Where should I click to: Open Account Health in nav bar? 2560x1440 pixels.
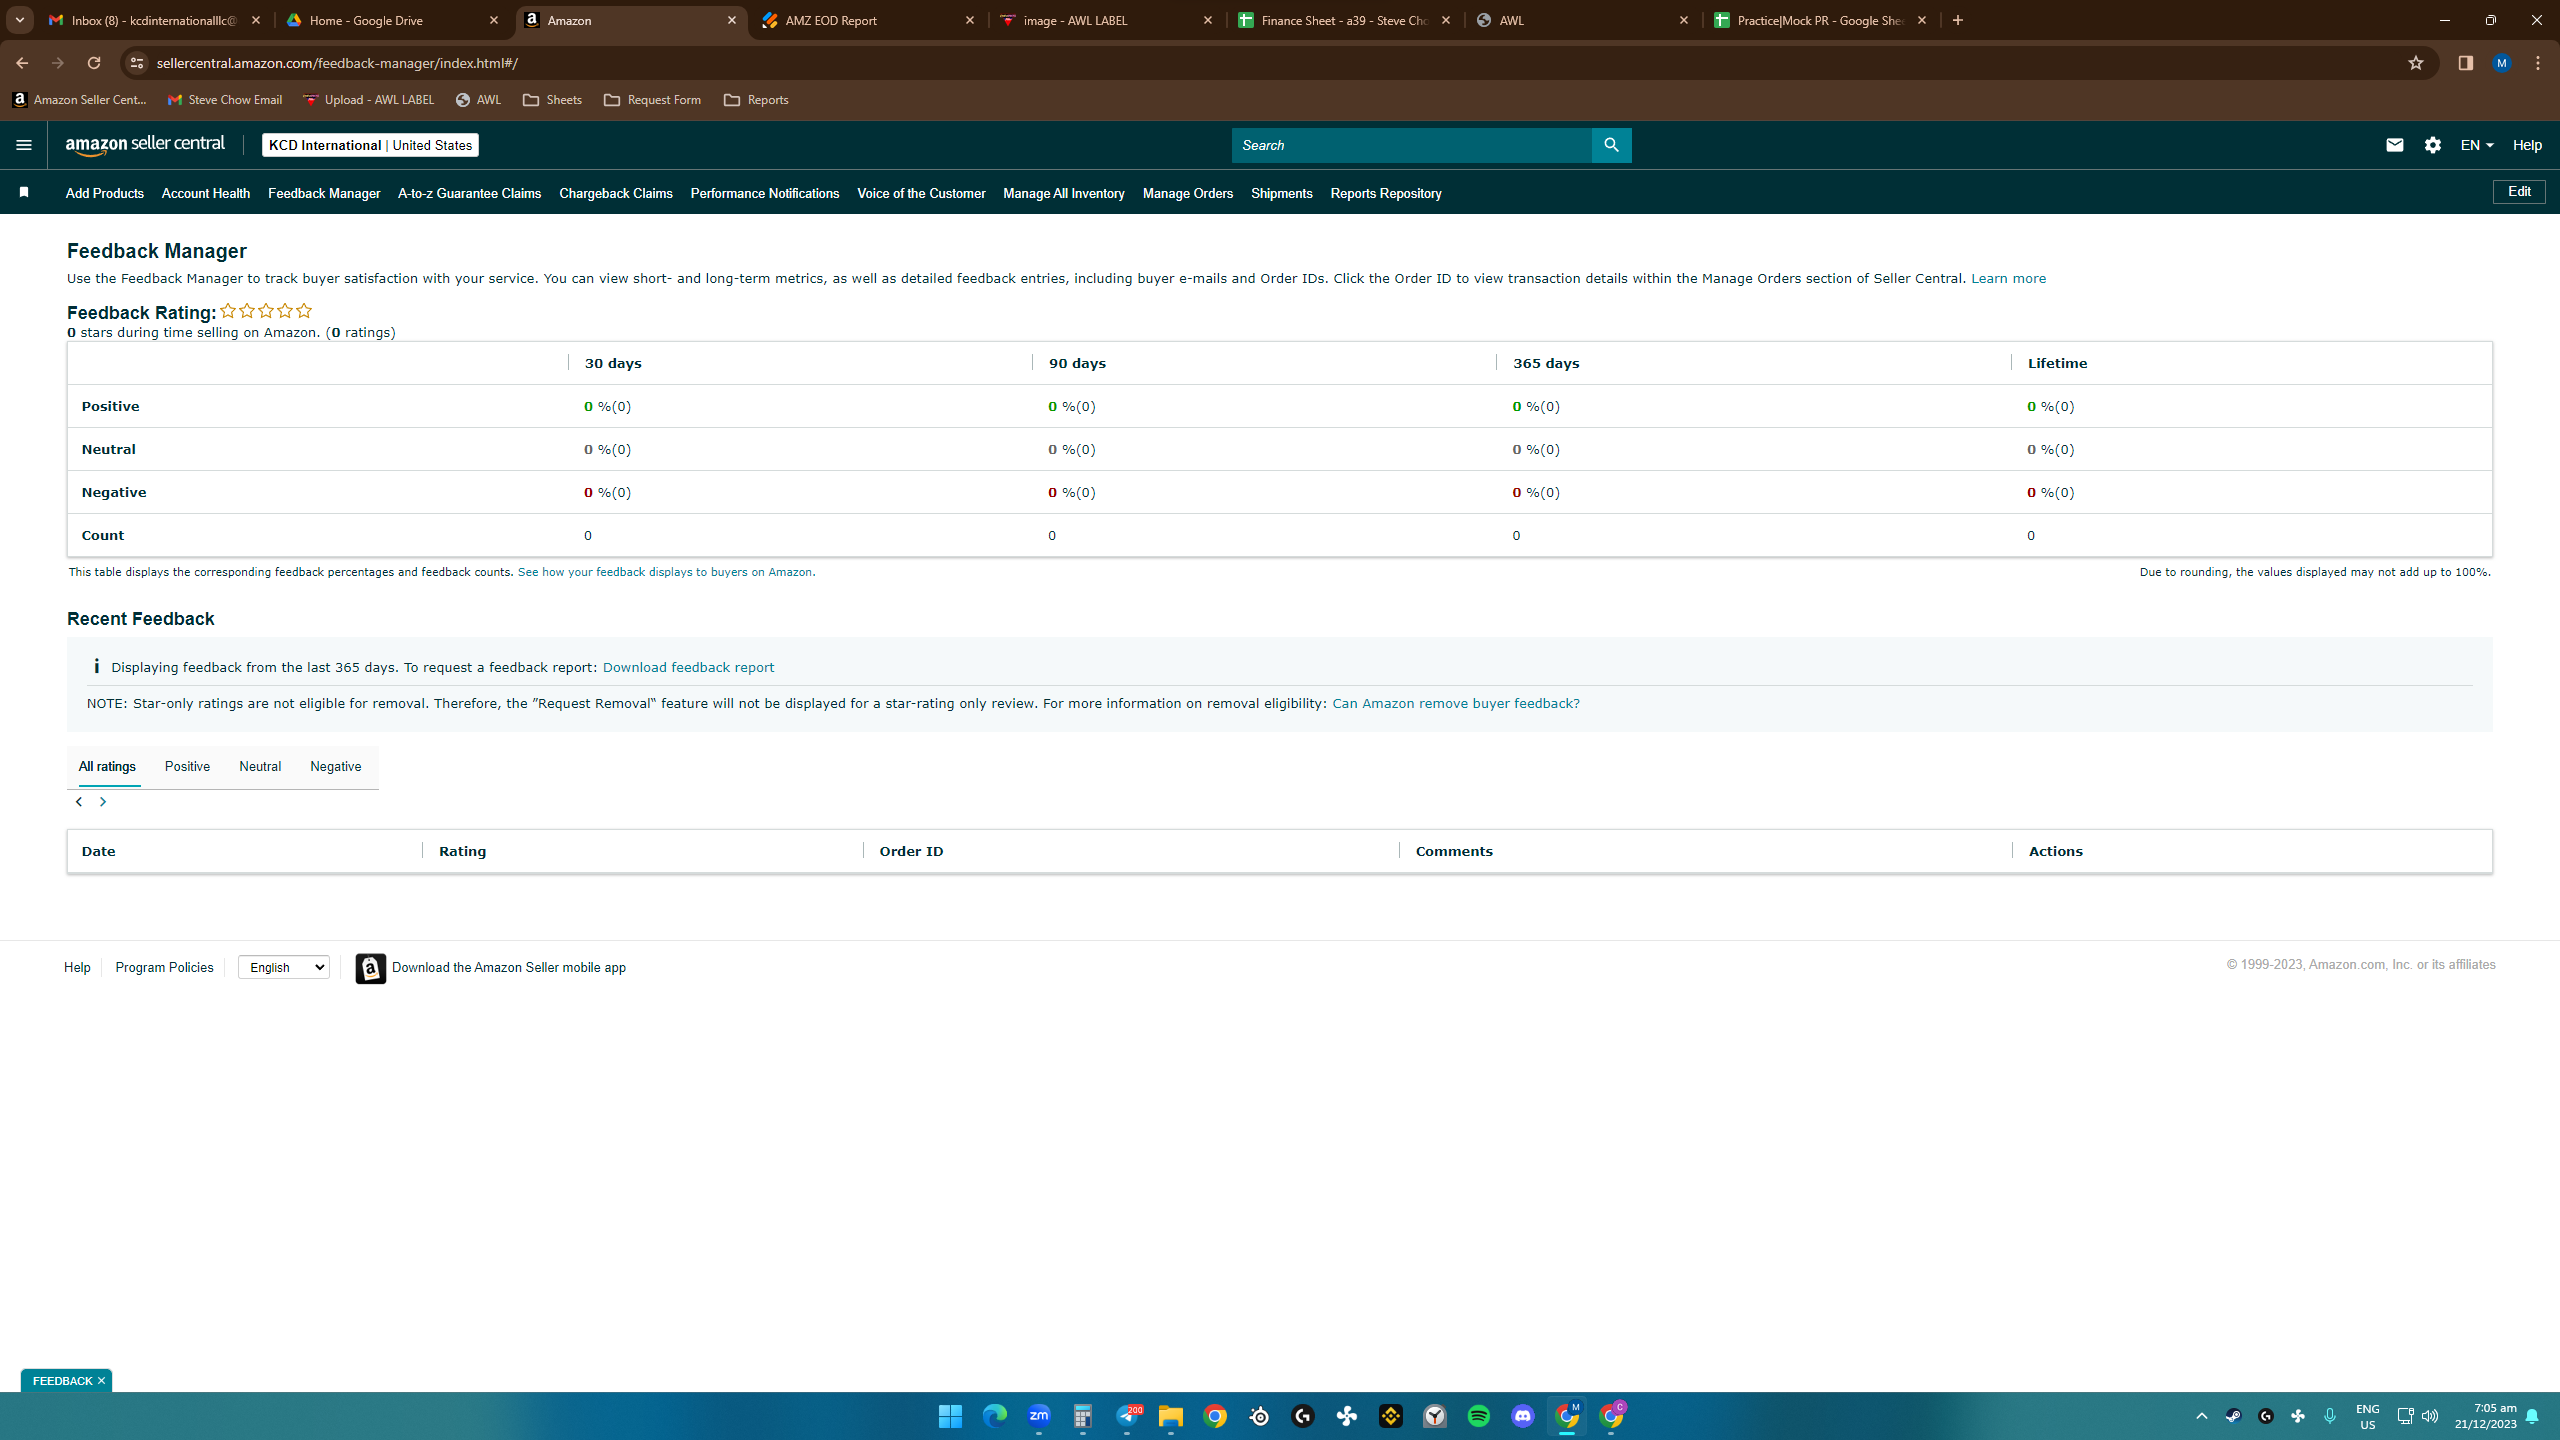tap(206, 194)
